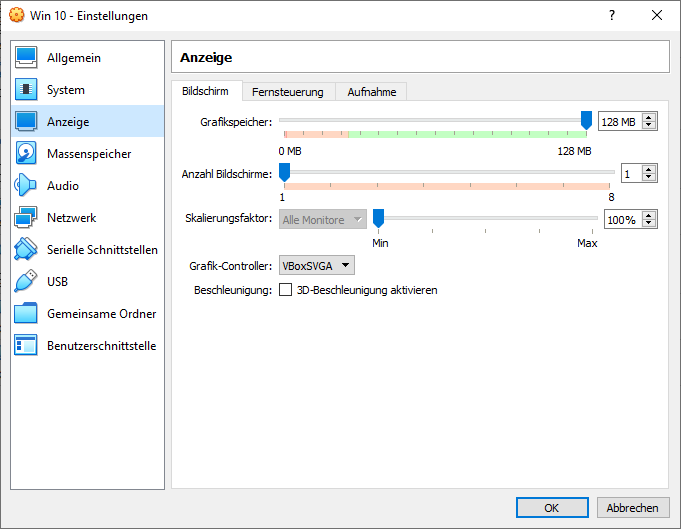
Task: Open Serielle Schnittstellen via its connector icon
Action: 26,249
